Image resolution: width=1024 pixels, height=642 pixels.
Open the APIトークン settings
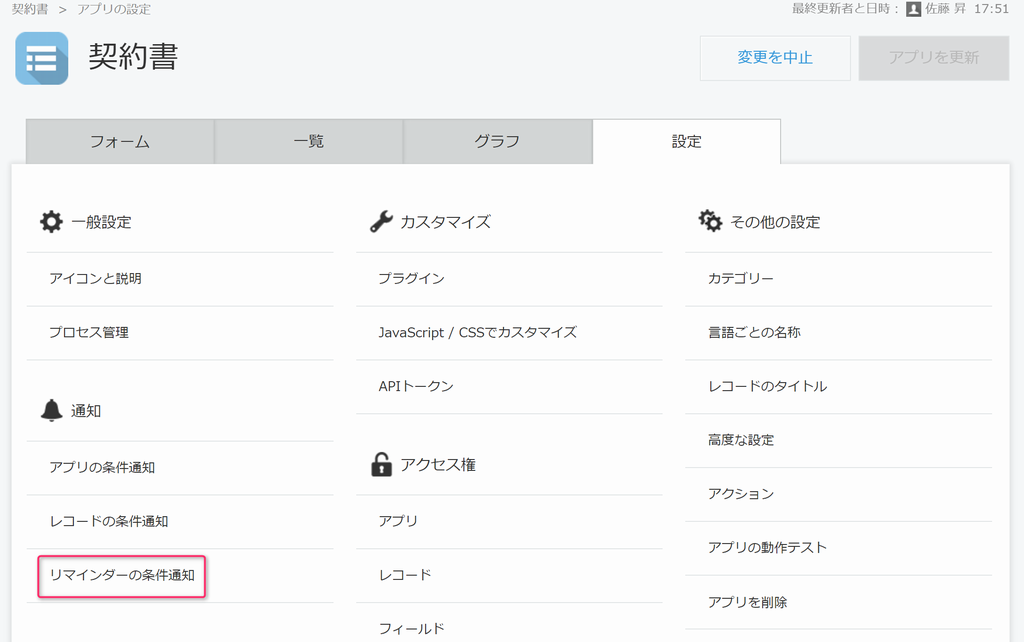coord(416,386)
